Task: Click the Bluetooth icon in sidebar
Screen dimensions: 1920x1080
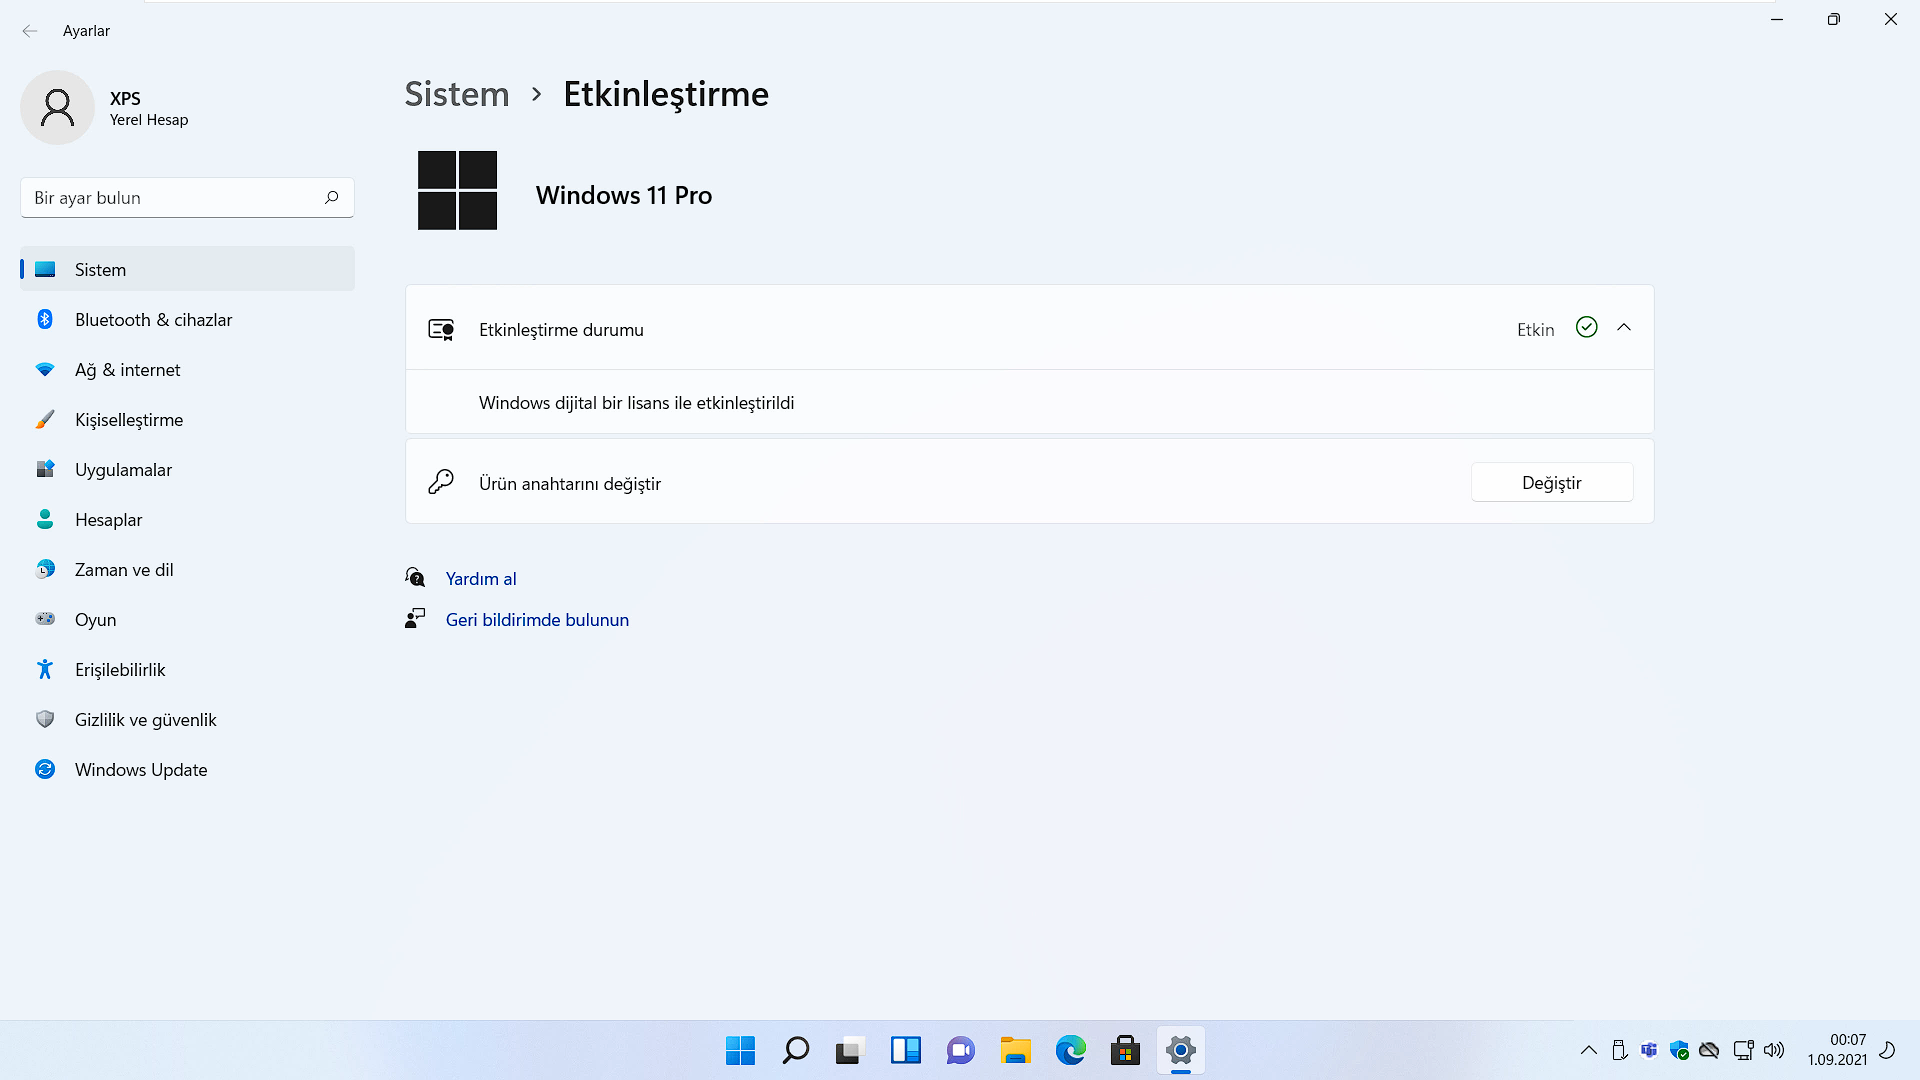Action: coord(45,319)
